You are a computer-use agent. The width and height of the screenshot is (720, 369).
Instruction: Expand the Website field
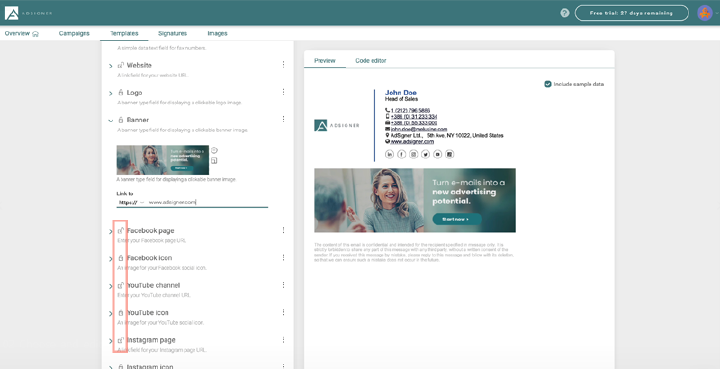(x=111, y=66)
